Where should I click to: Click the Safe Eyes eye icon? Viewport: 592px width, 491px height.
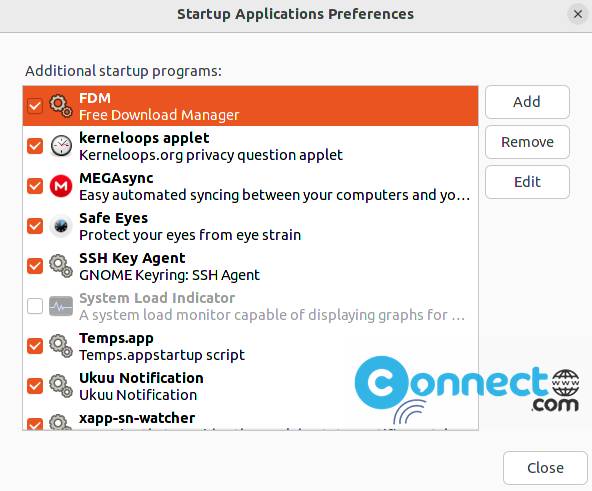pos(61,226)
